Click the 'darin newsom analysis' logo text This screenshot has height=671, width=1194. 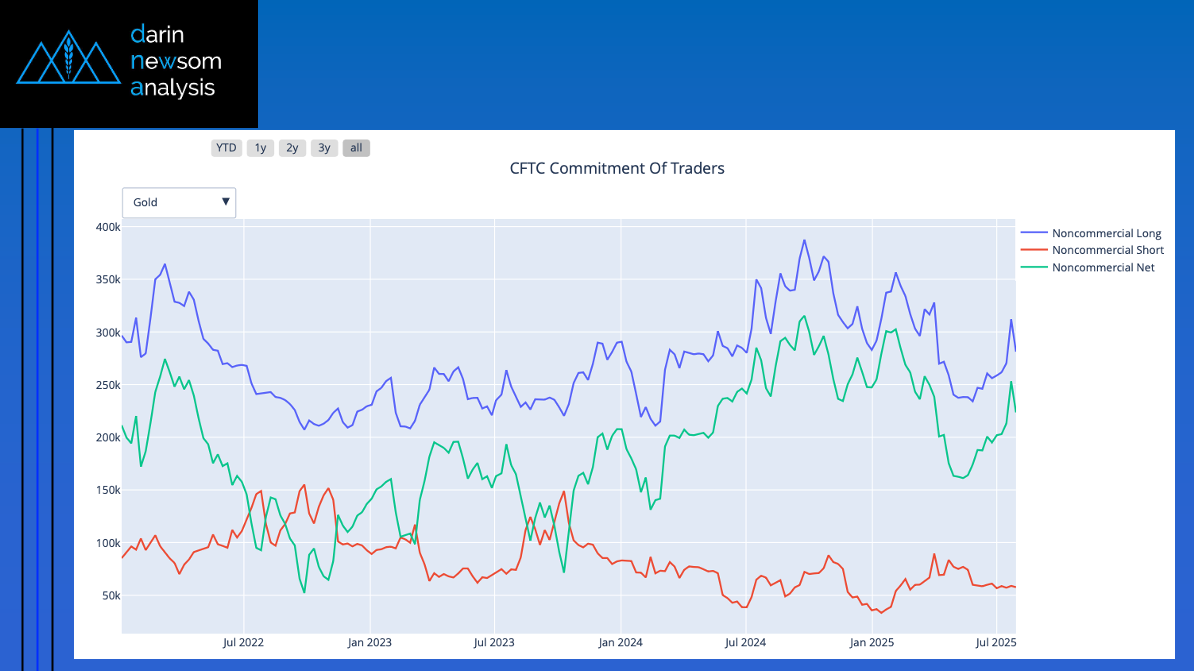coord(175,62)
